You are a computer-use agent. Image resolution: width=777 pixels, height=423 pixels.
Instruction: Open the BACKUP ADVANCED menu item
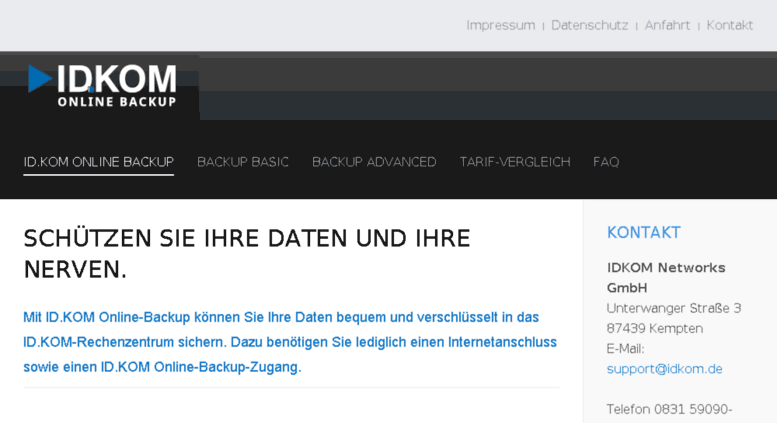tap(374, 162)
